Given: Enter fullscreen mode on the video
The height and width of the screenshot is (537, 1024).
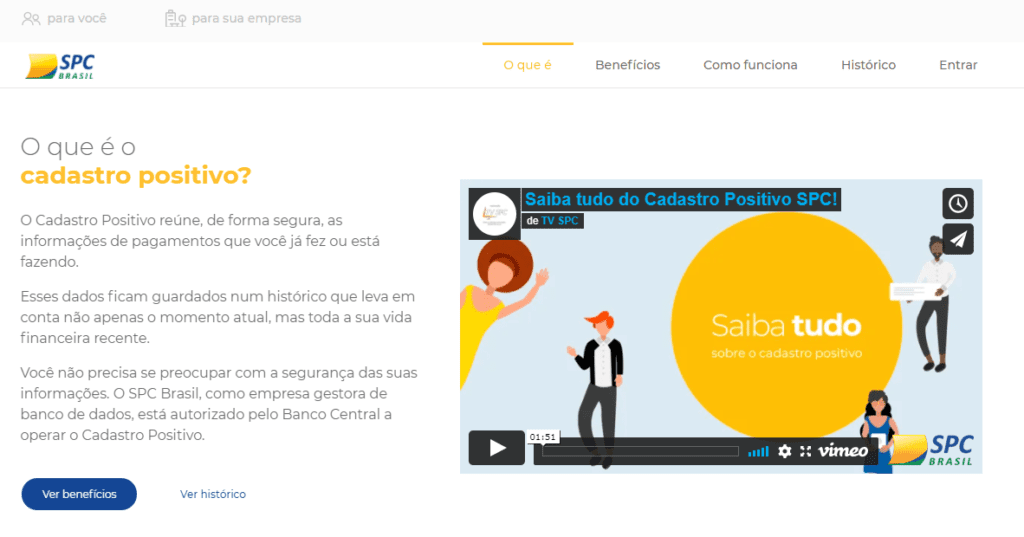Looking at the screenshot, I should click(804, 451).
